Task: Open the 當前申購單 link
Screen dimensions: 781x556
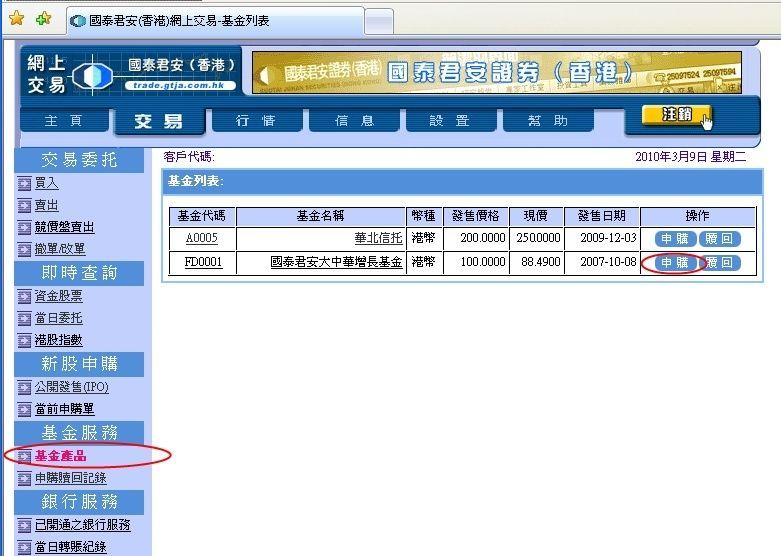Action: [x=64, y=409]
